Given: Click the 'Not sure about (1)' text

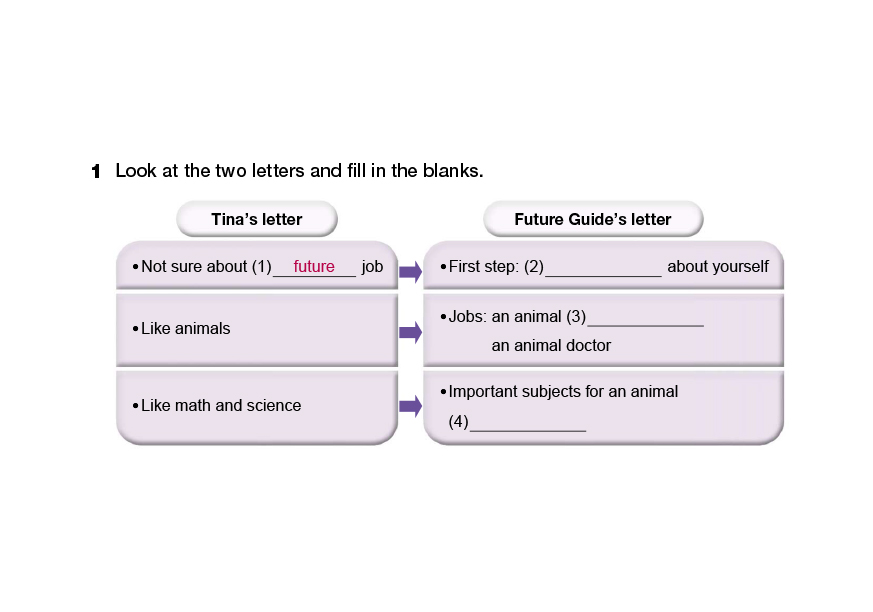Looking at the screenshot, I should point(206,267).
